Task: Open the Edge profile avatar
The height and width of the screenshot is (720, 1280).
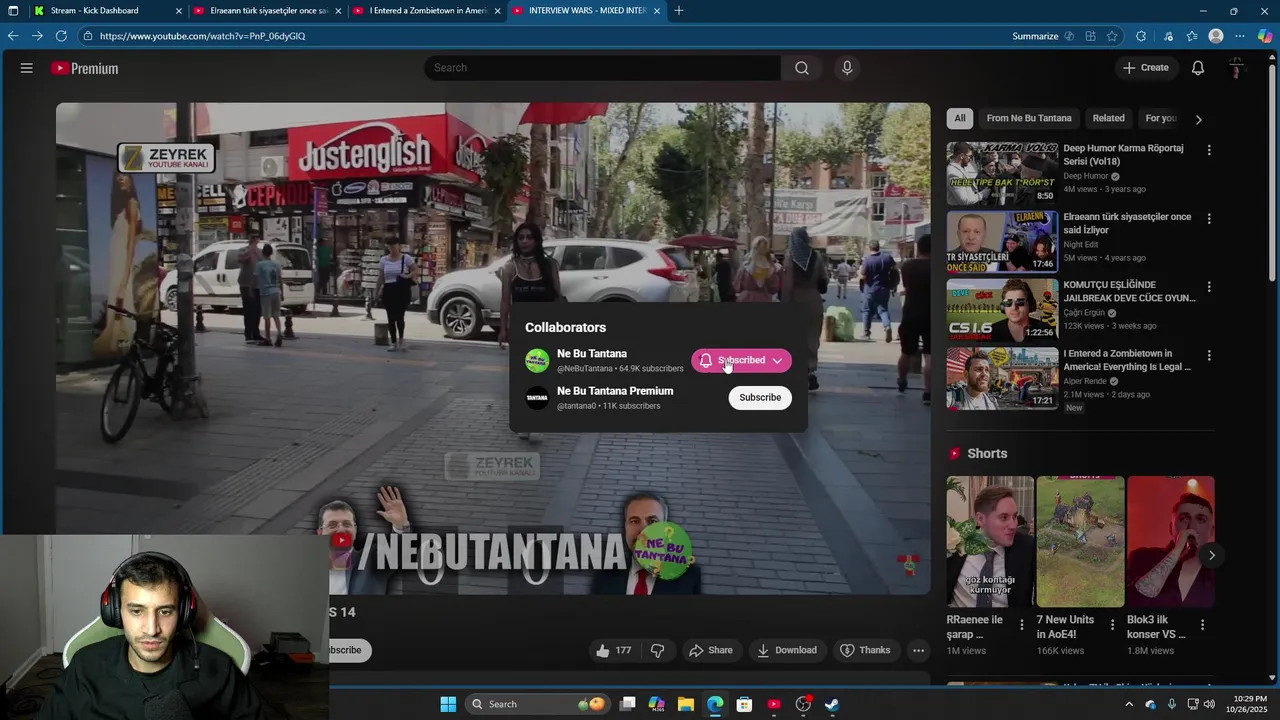Action: coord(1216,36)
